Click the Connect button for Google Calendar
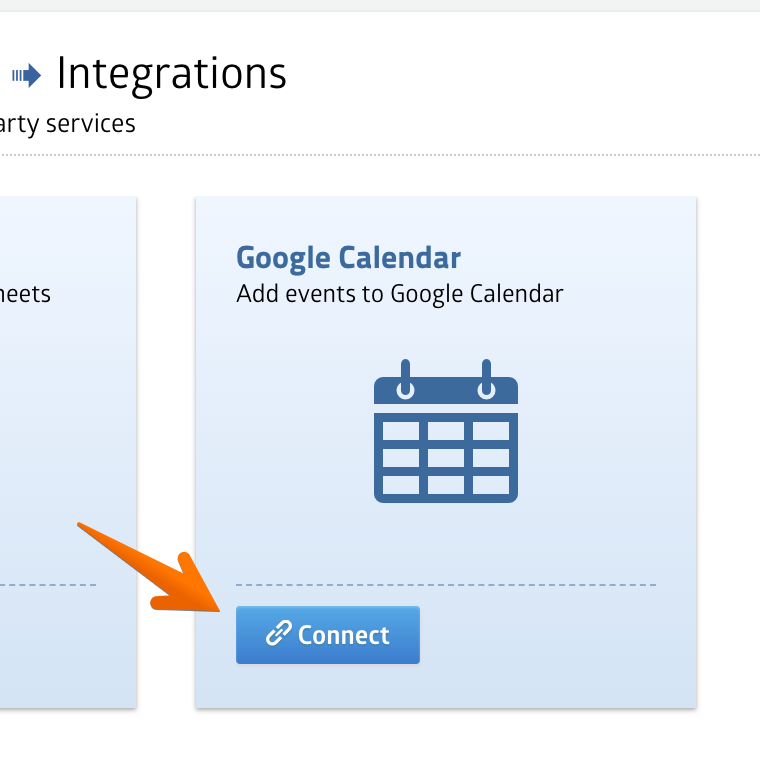760x772 pixels. pos(327,635)
